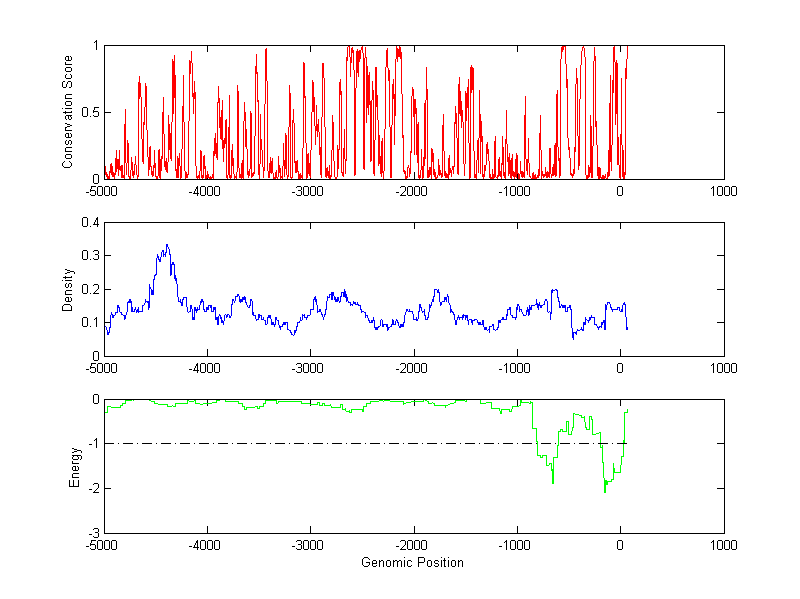Click the dashed black threshold line in Energy plot
This screenshot has height=599, width=800.
click(x=300, y=443)
